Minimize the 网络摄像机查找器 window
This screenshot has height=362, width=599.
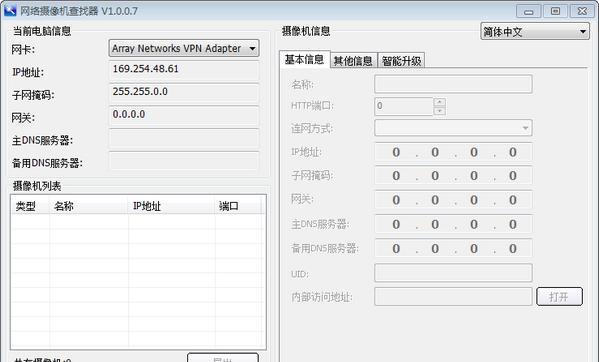pyautogui.click(x=528, y=11)
